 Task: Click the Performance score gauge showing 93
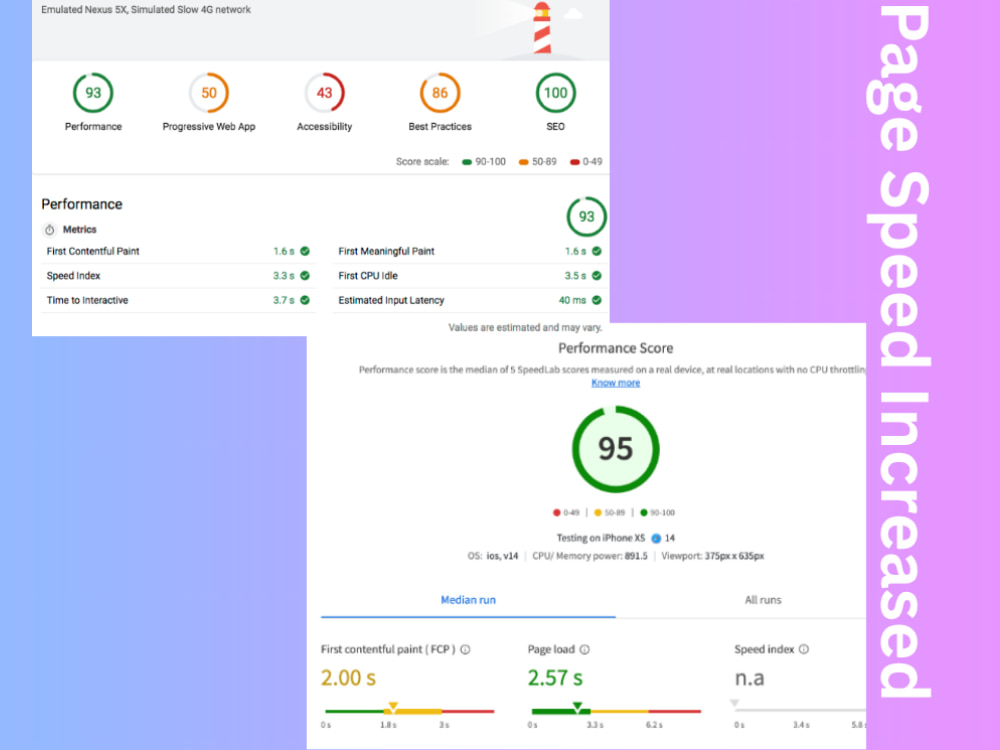tap(93, 93)
